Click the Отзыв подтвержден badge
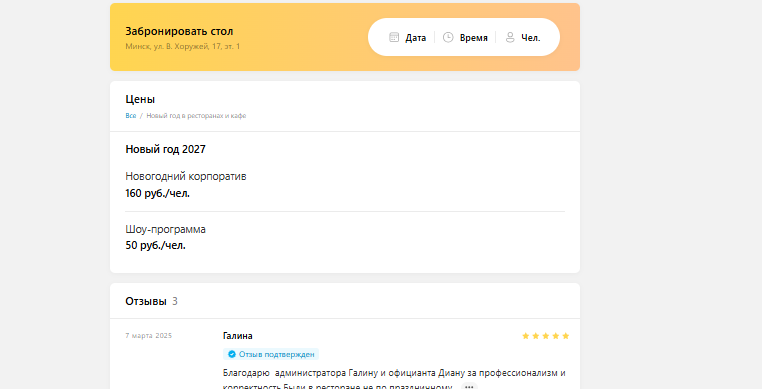This screenshot has width=762, height=389. [271, 354]
